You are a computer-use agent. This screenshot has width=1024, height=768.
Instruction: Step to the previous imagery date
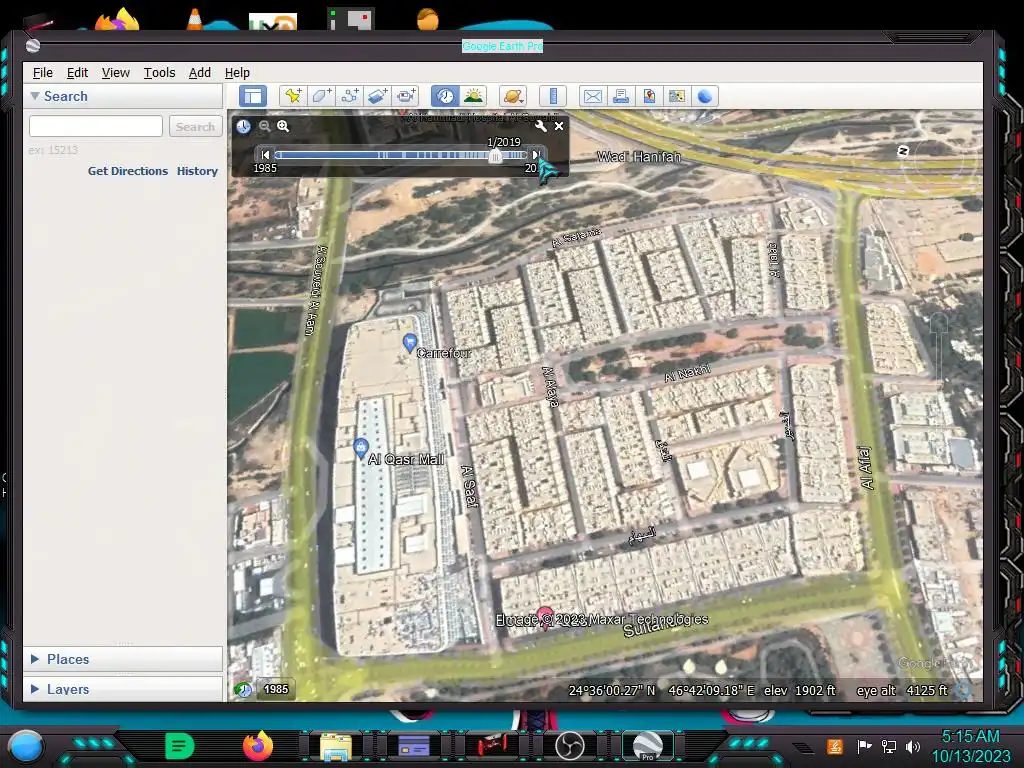(265, 155)
